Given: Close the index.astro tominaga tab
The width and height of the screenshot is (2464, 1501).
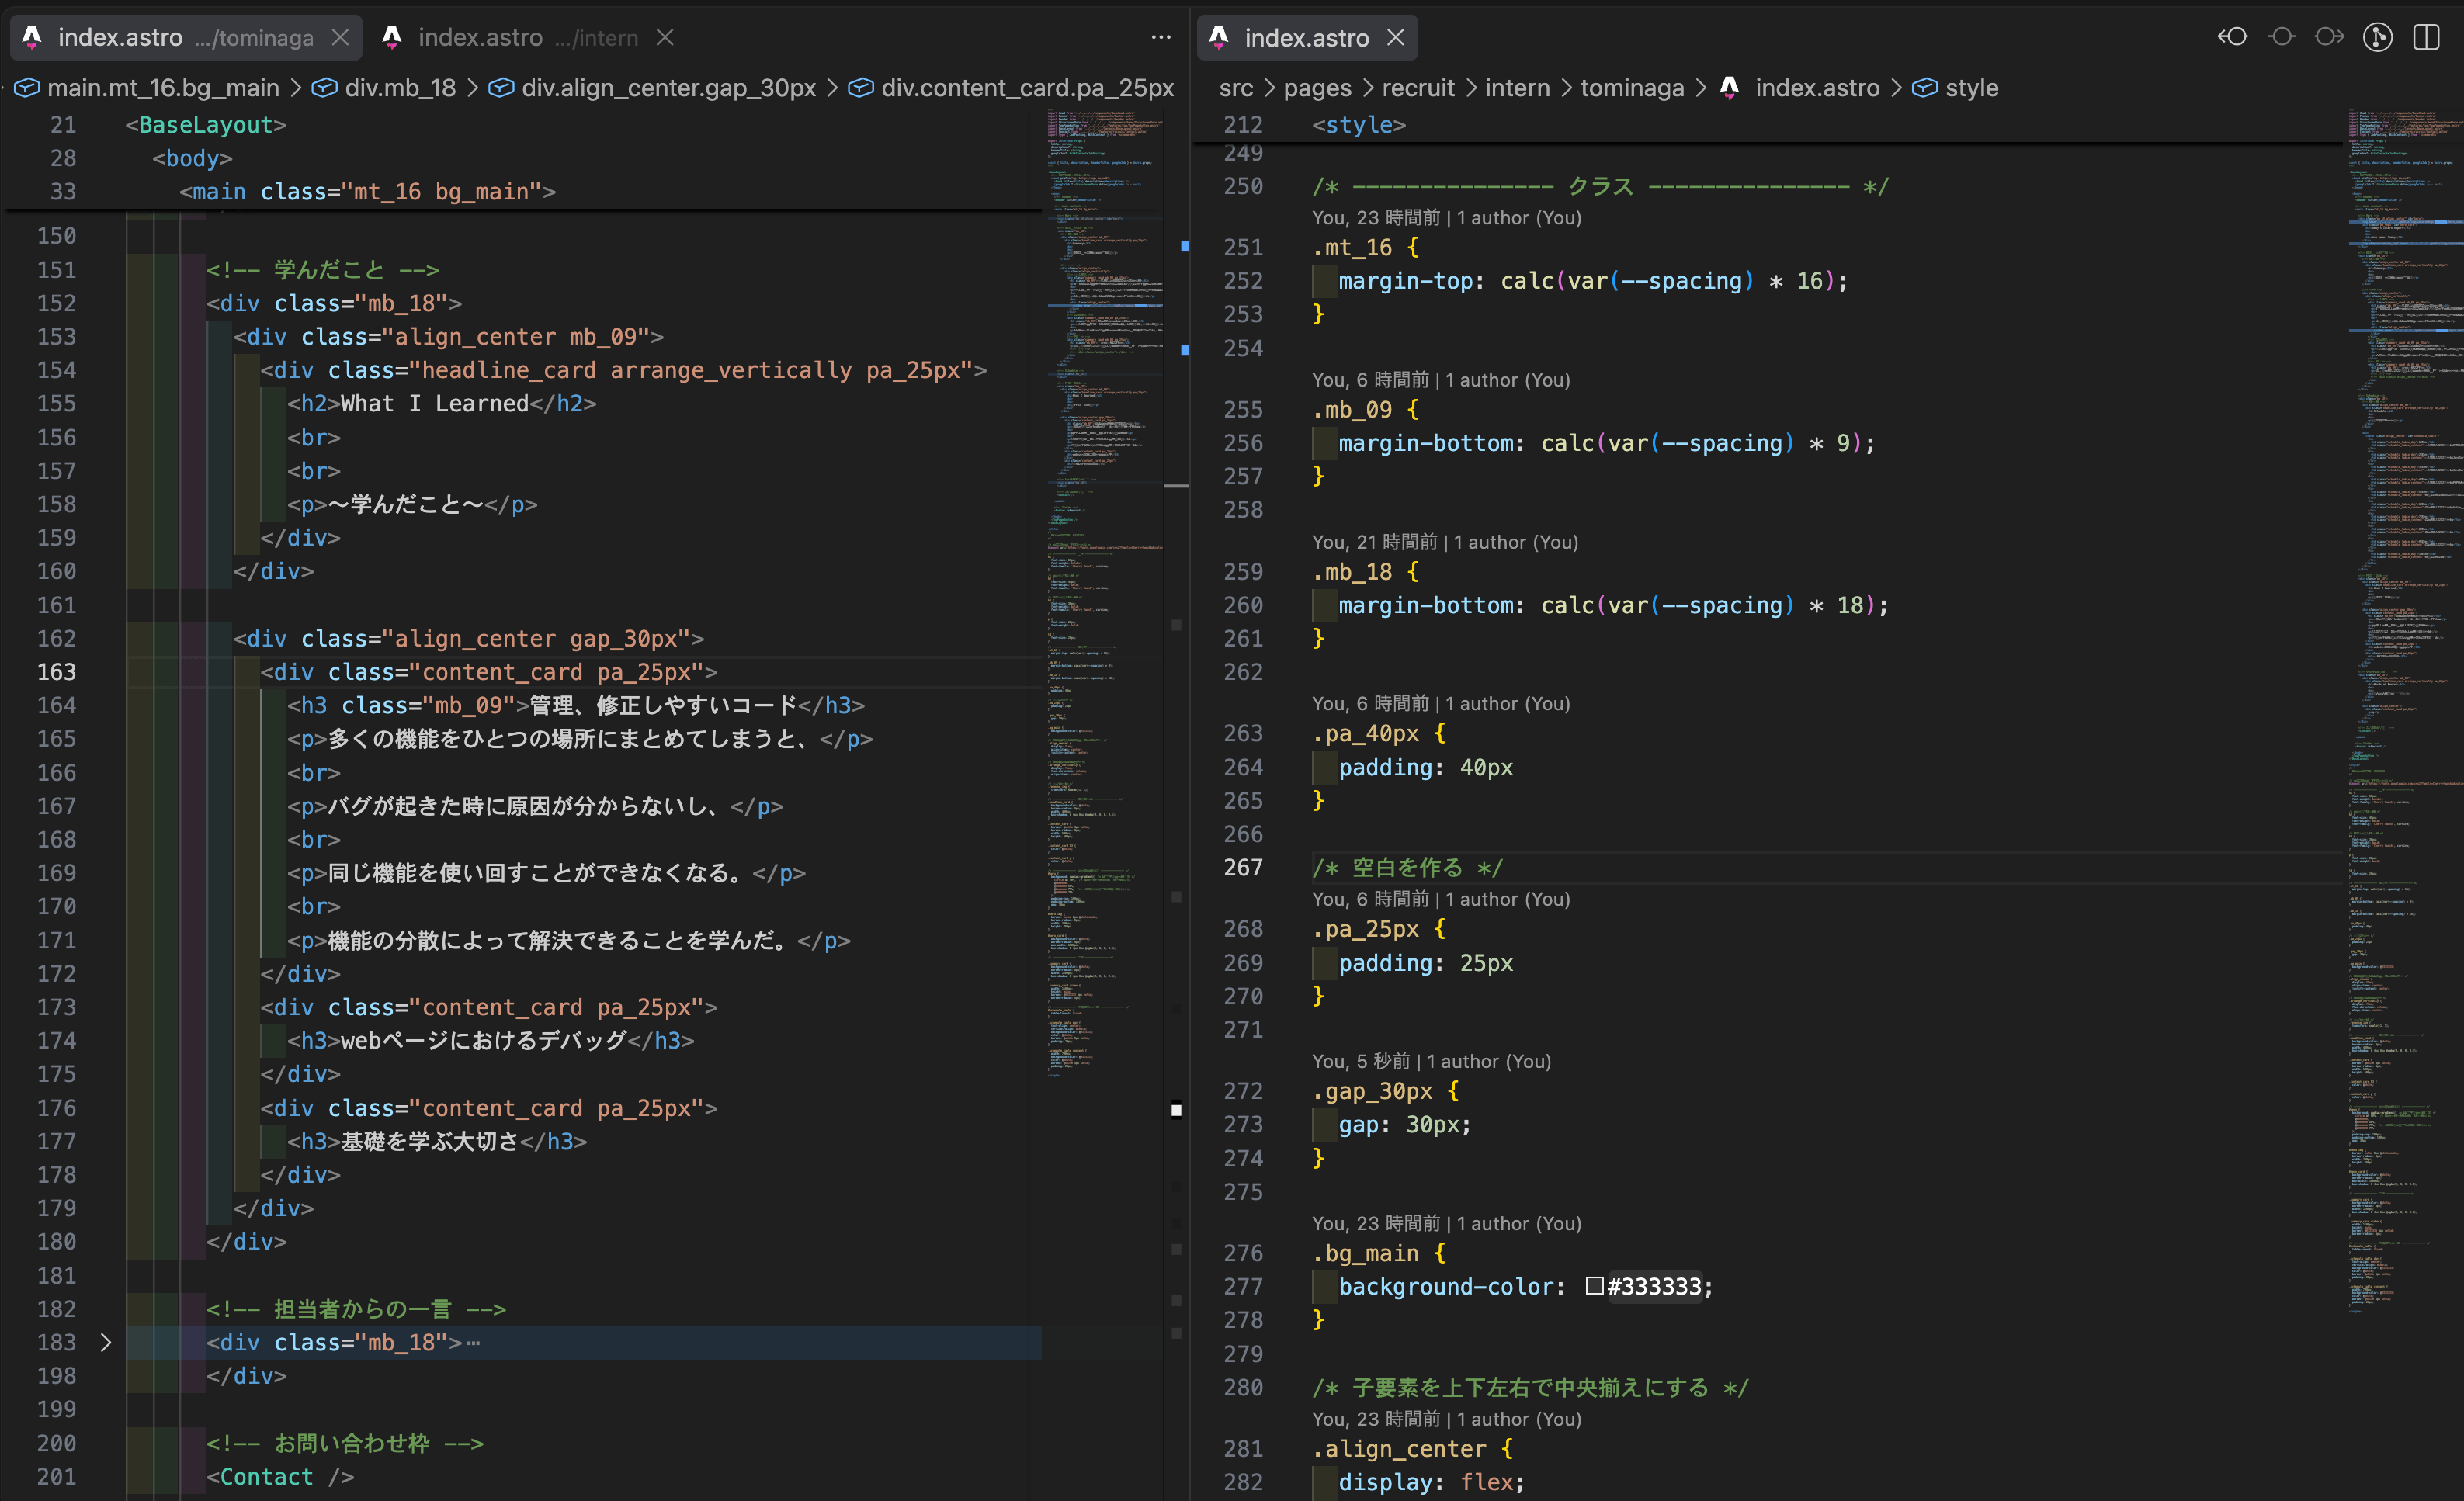Looking at the screenshot, I should pyautogui.click(x=340, y=37).
